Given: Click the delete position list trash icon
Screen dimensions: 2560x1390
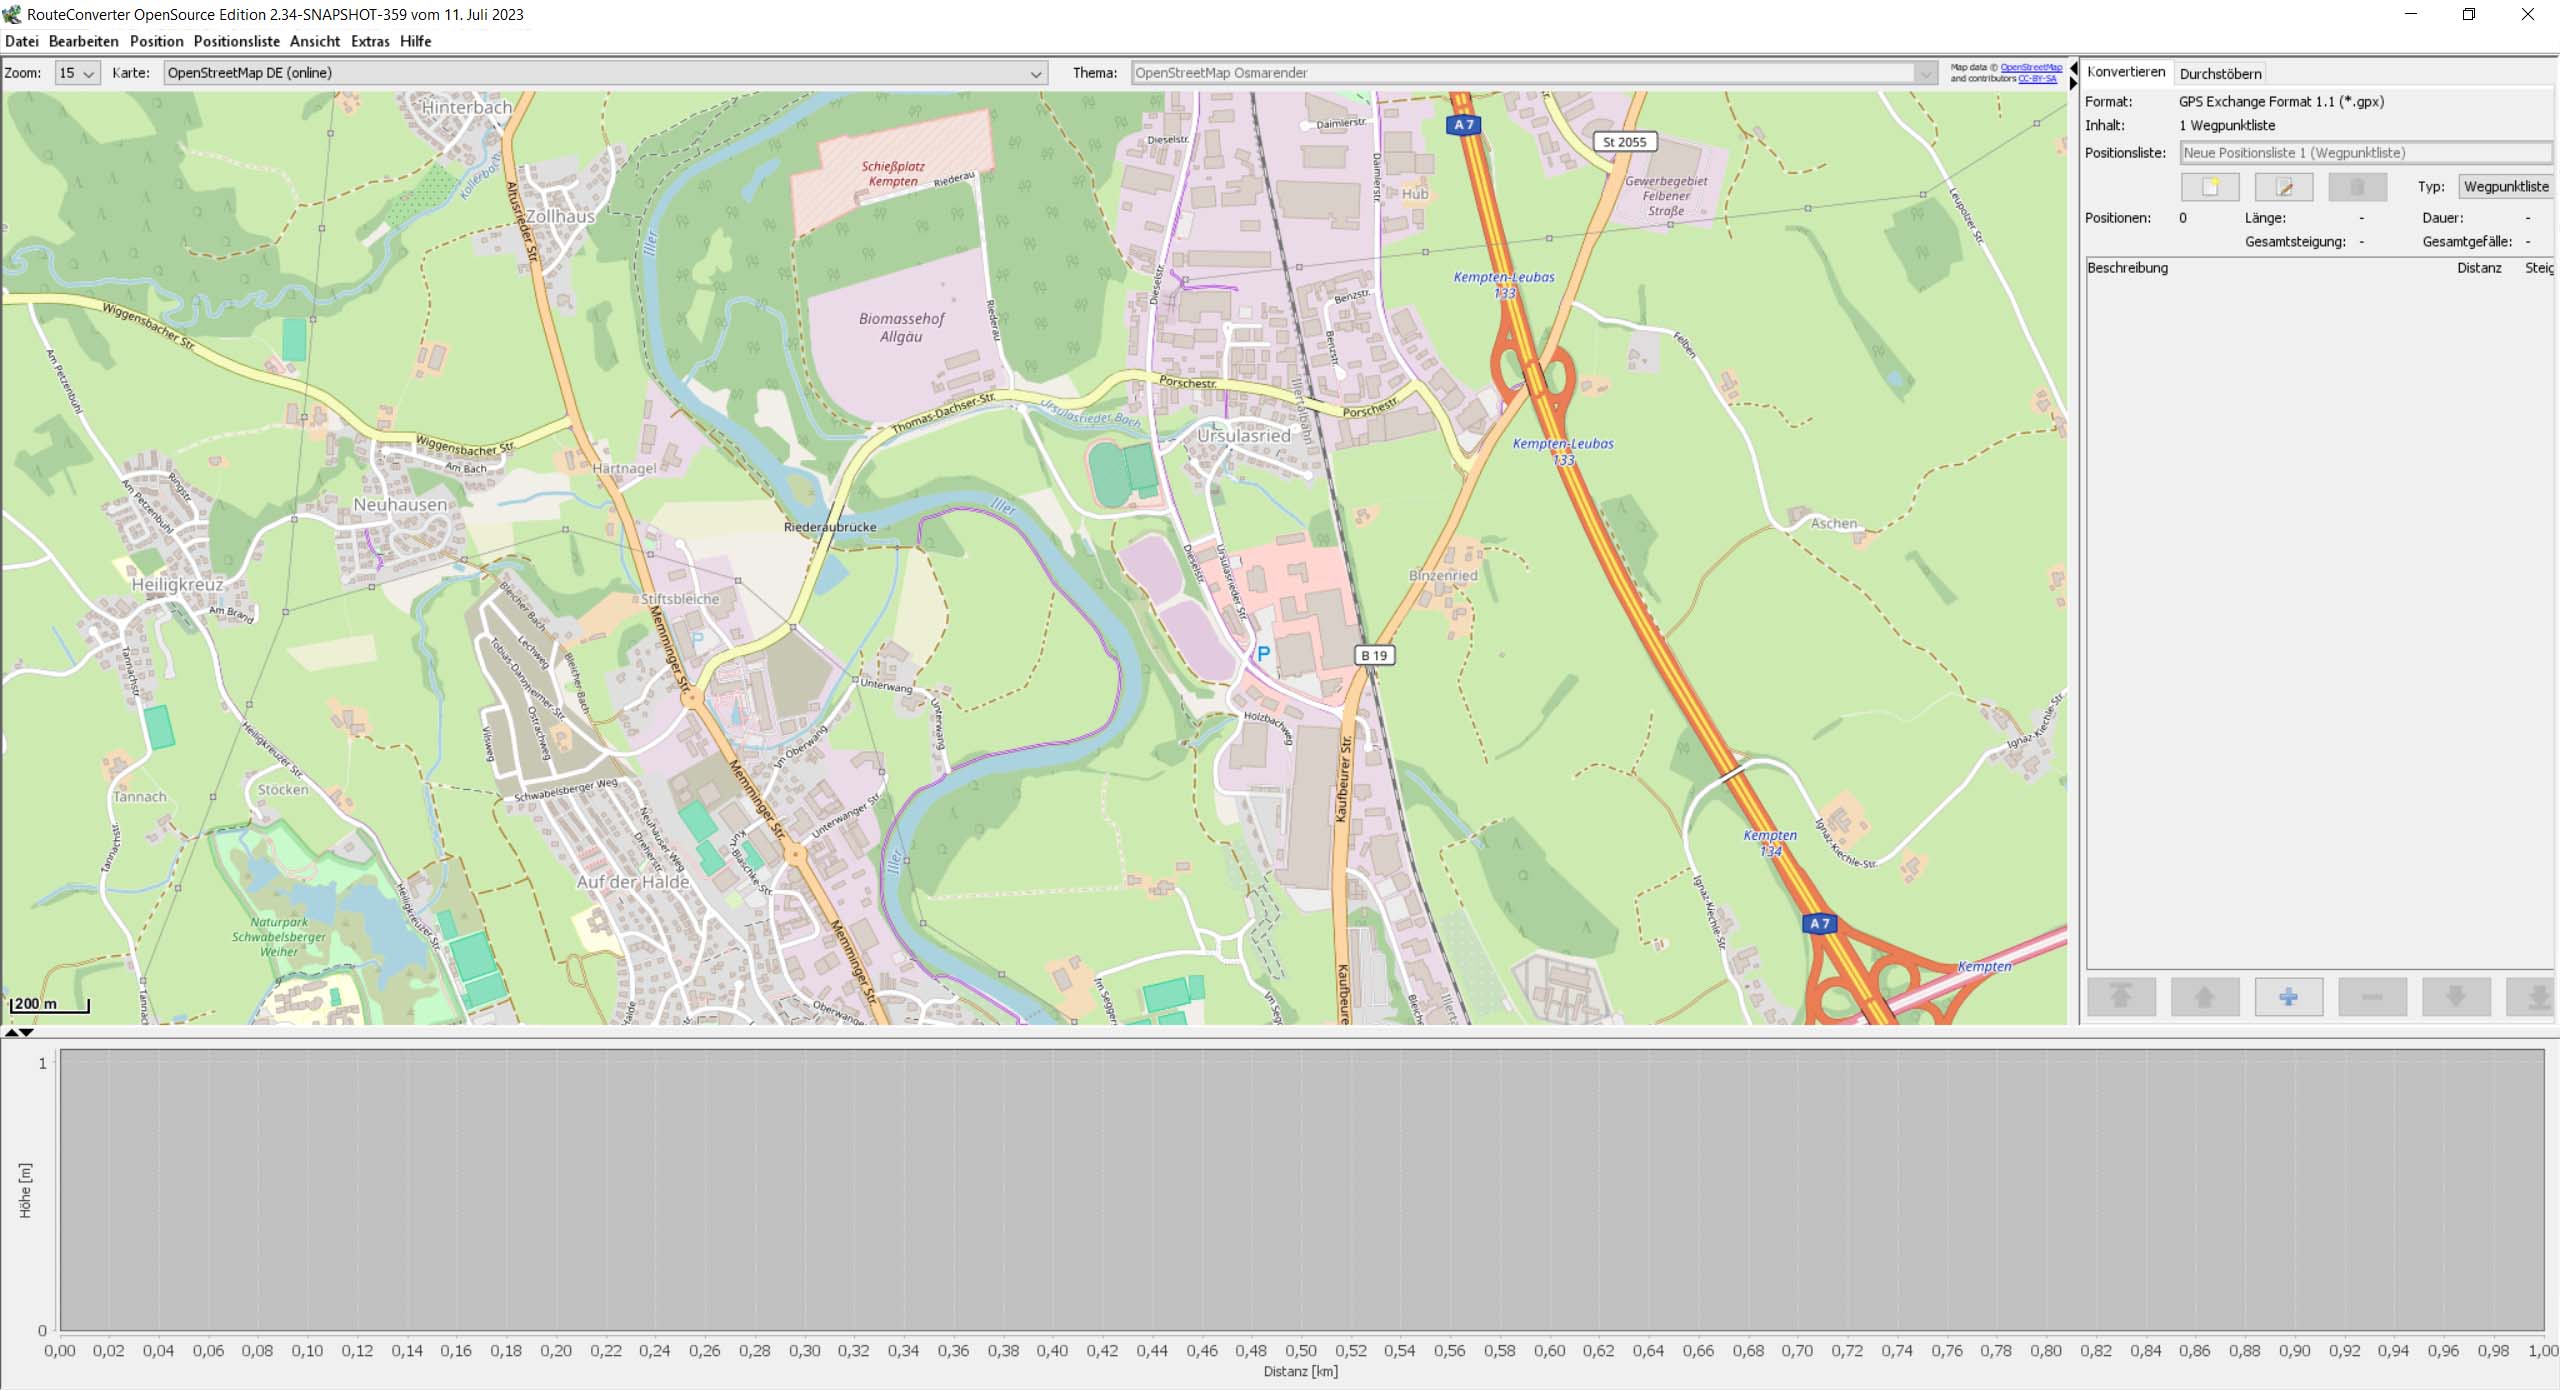Looking at the screenshot, I should [x=2357, y=187].
